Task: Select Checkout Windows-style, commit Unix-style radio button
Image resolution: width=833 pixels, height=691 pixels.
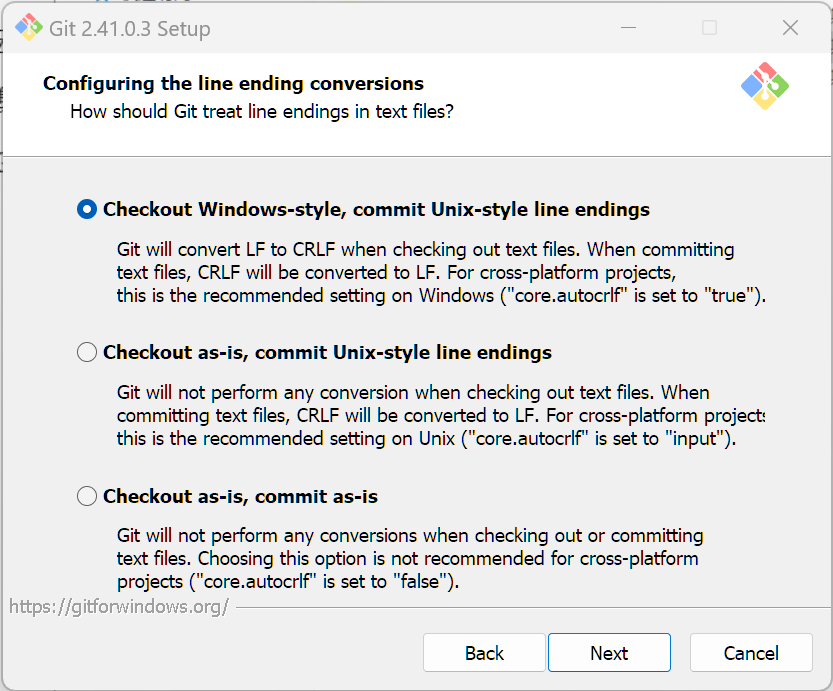Action: coord(88,209)
